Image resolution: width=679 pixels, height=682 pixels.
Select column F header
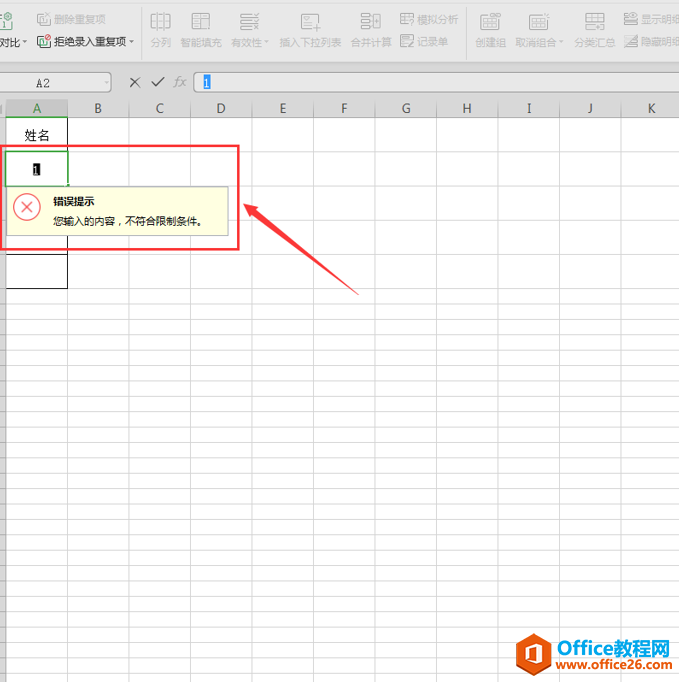pyautogui.click(x=344, y=108)
